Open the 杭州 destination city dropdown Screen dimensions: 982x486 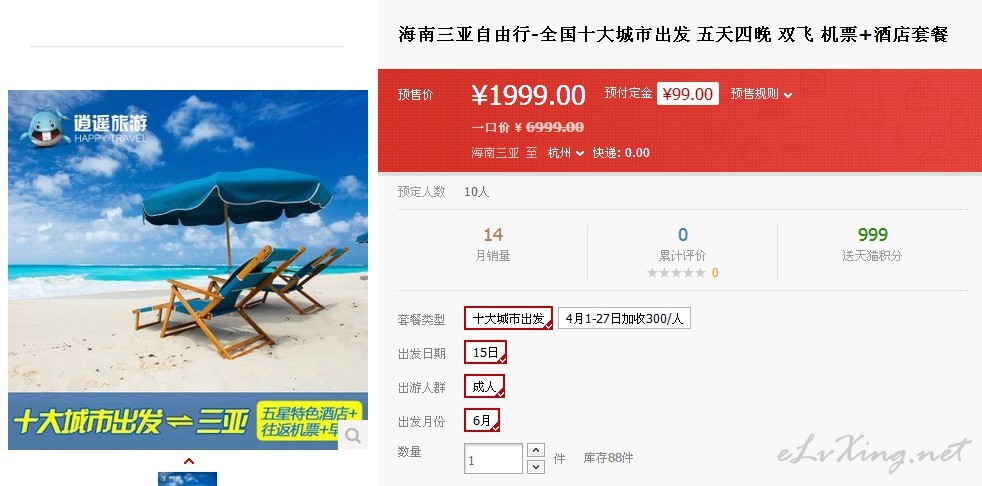point(566,152)
